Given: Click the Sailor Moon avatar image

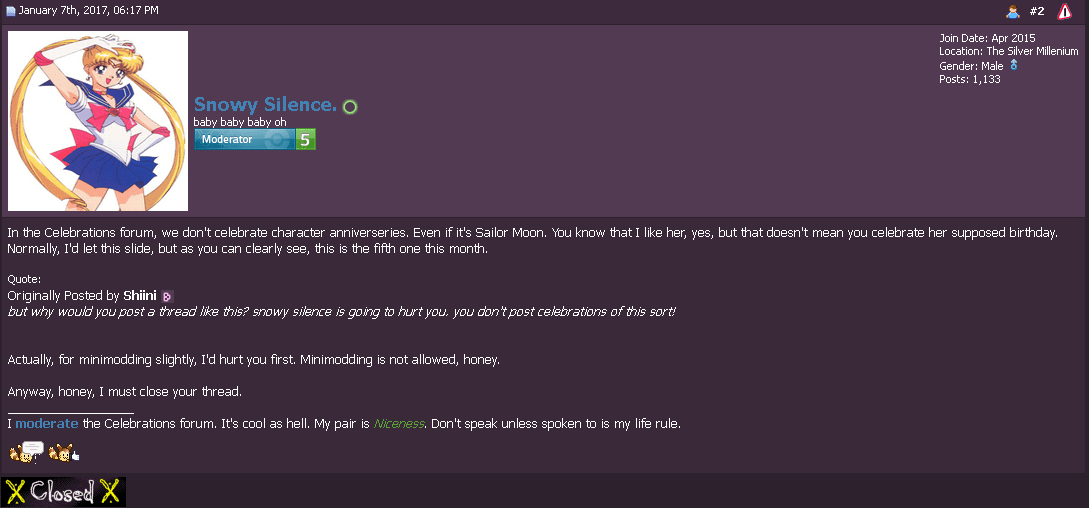Looking at the screenshot, I should coord(98,121).
